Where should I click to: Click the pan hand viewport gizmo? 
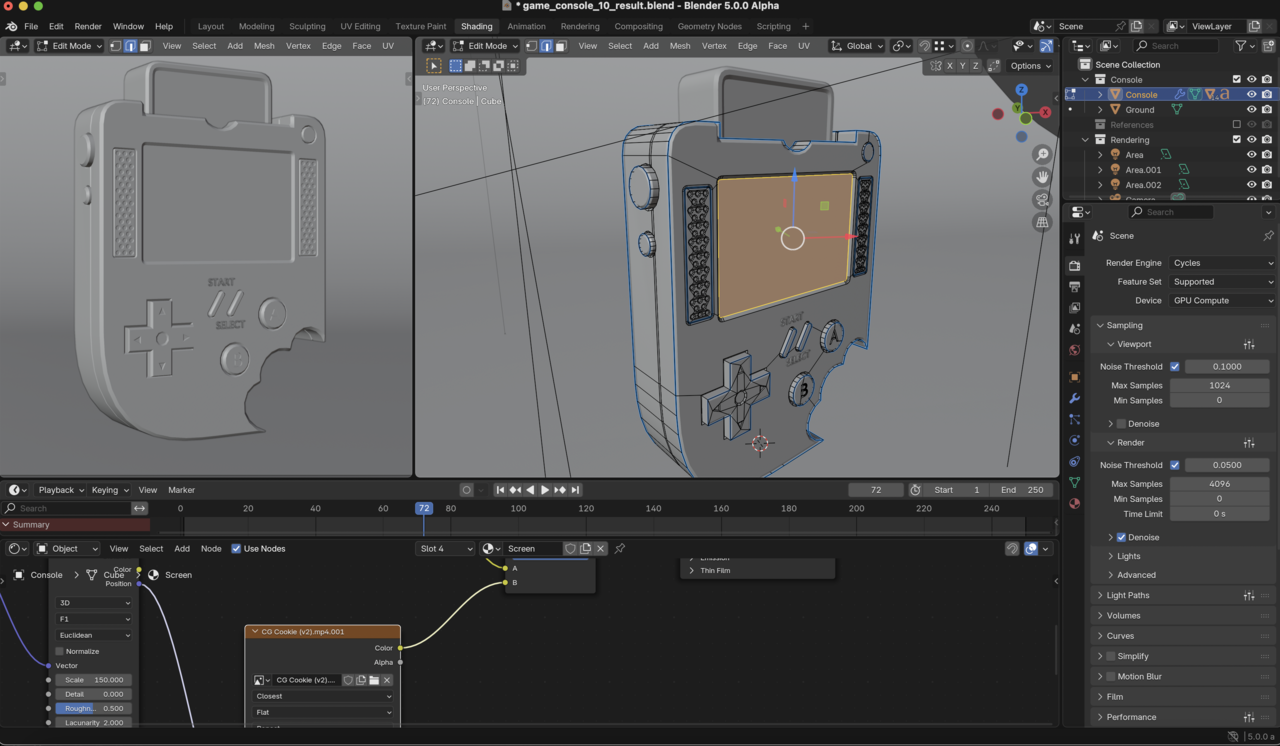coord(1042,177)
